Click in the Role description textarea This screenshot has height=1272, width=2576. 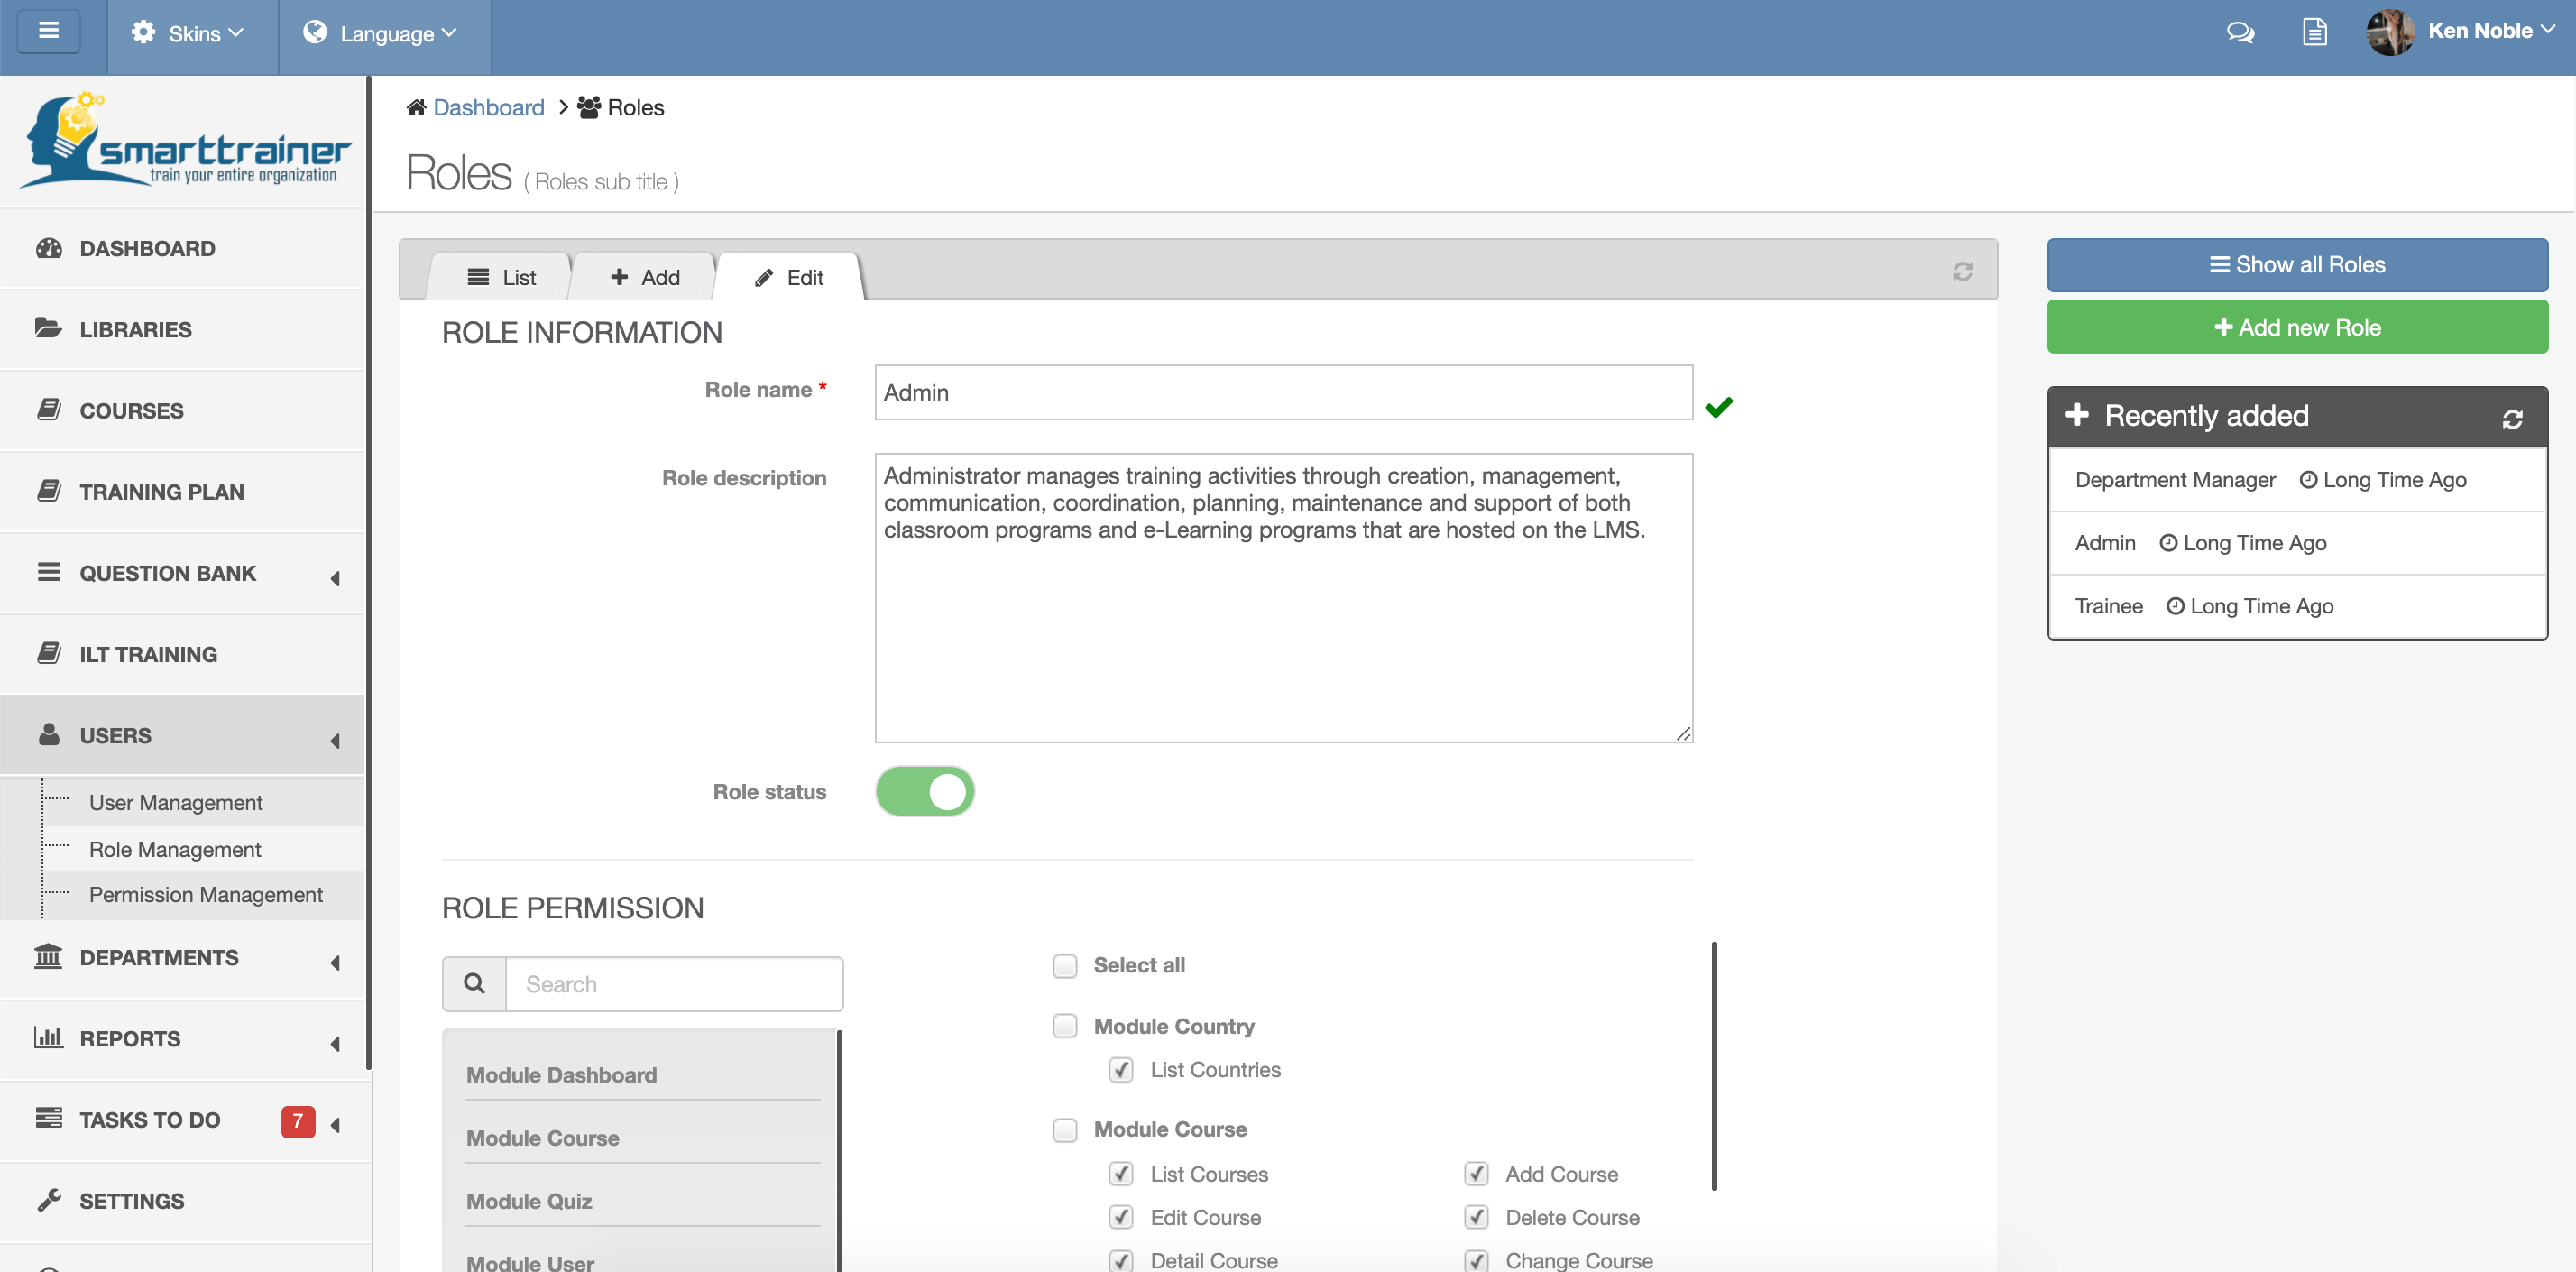click(x=1283, y=597)
